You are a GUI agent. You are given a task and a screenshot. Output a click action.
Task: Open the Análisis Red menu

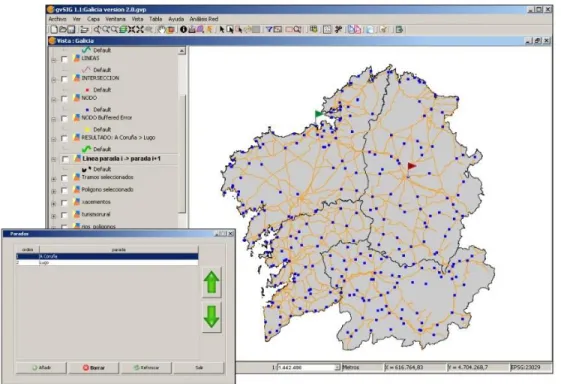tap(204, 19)
